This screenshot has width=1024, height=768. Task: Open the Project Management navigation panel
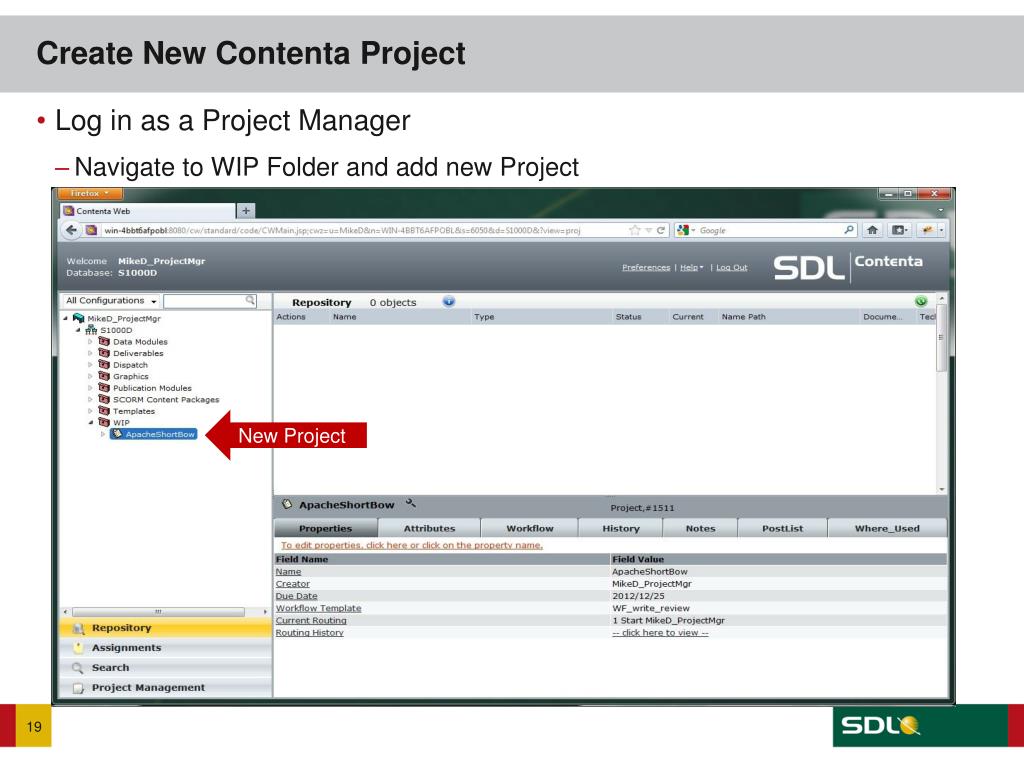[x=165, y=688]
